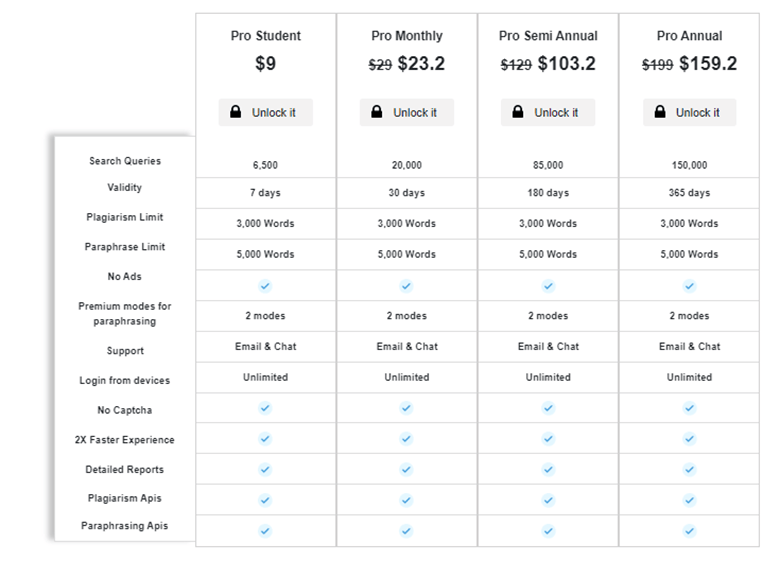The height and width of the screenshot is (561, 780).
Task: Click the $159.2 discounted price
Action: [x=708, y=64]
